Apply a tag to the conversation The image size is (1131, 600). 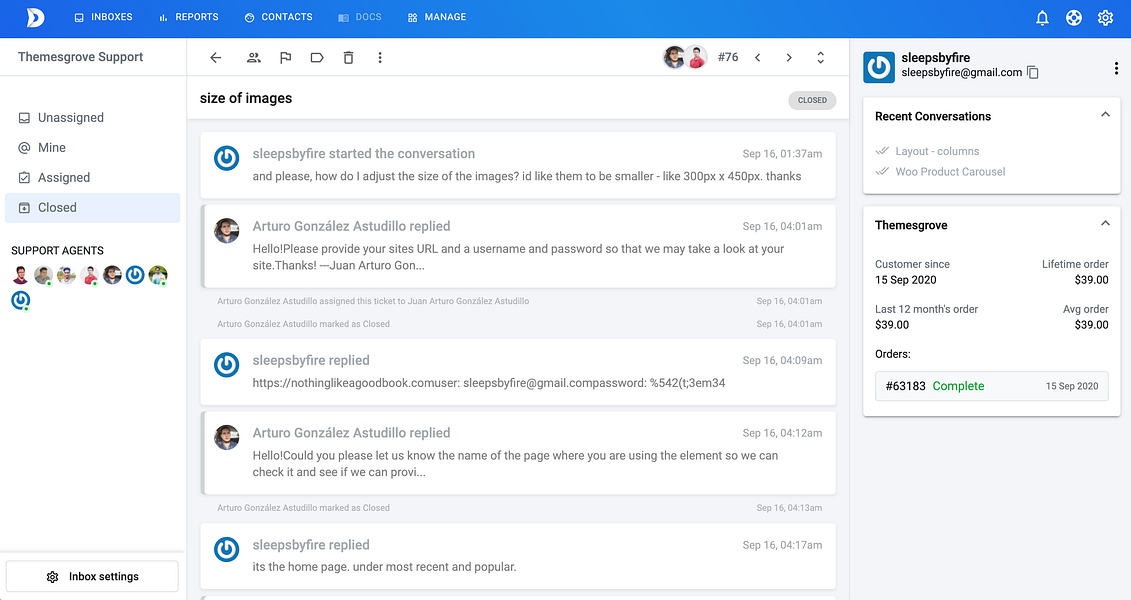[x=317, y=58]
